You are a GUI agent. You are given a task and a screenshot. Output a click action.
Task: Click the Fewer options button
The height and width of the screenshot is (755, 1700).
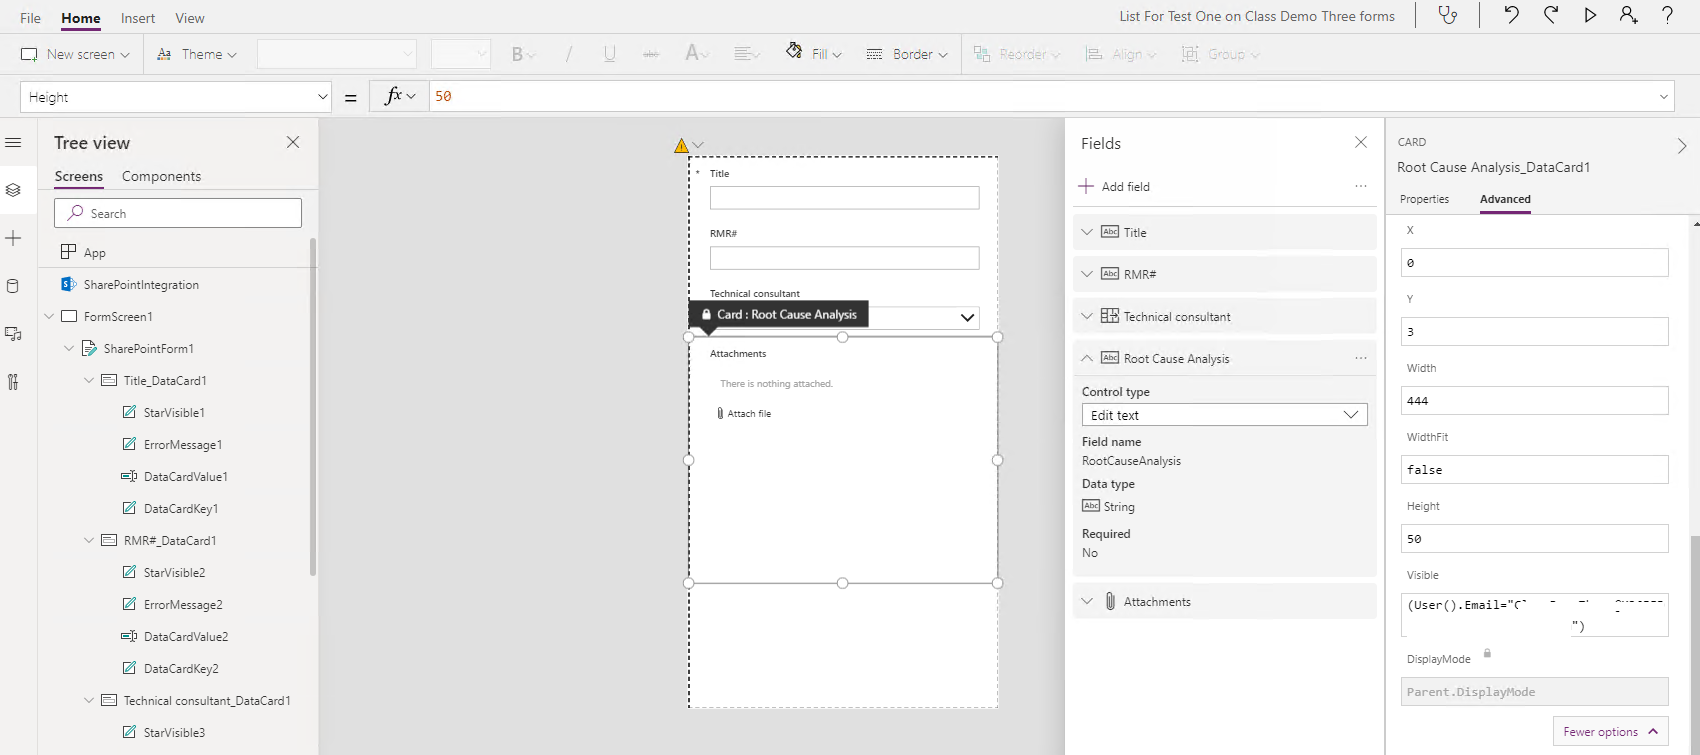click(1611, 732)
